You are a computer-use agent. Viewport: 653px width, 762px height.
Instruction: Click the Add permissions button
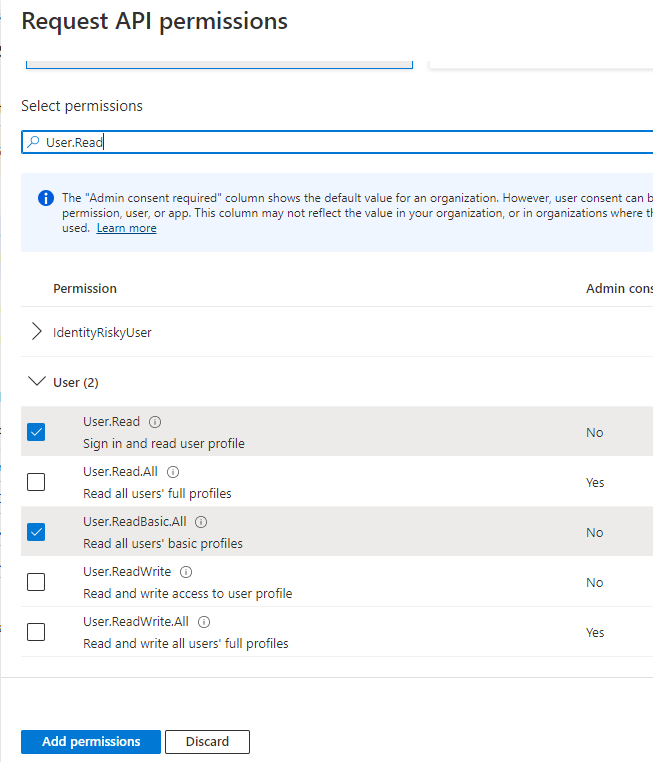[90, 742]
